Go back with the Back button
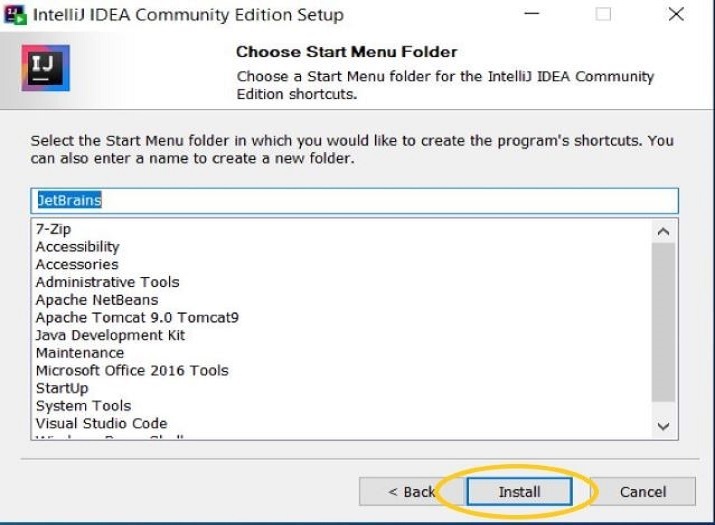Viewport: 715px width, 525px height. [x=410, y=492]
